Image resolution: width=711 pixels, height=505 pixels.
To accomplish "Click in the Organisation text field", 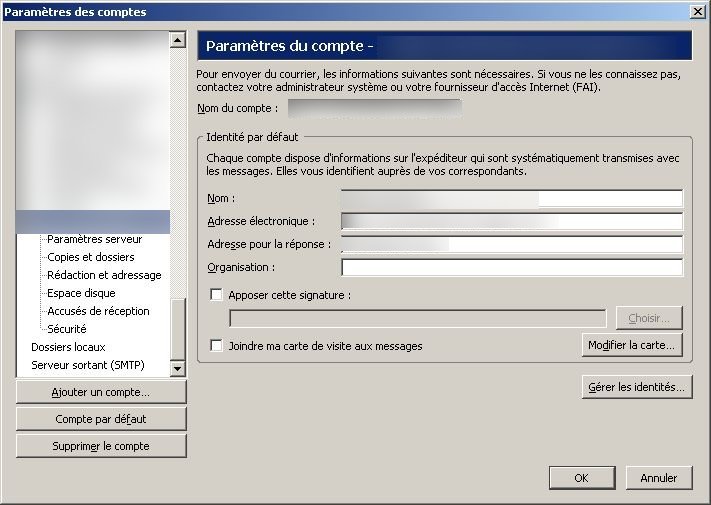I will 511,268.
